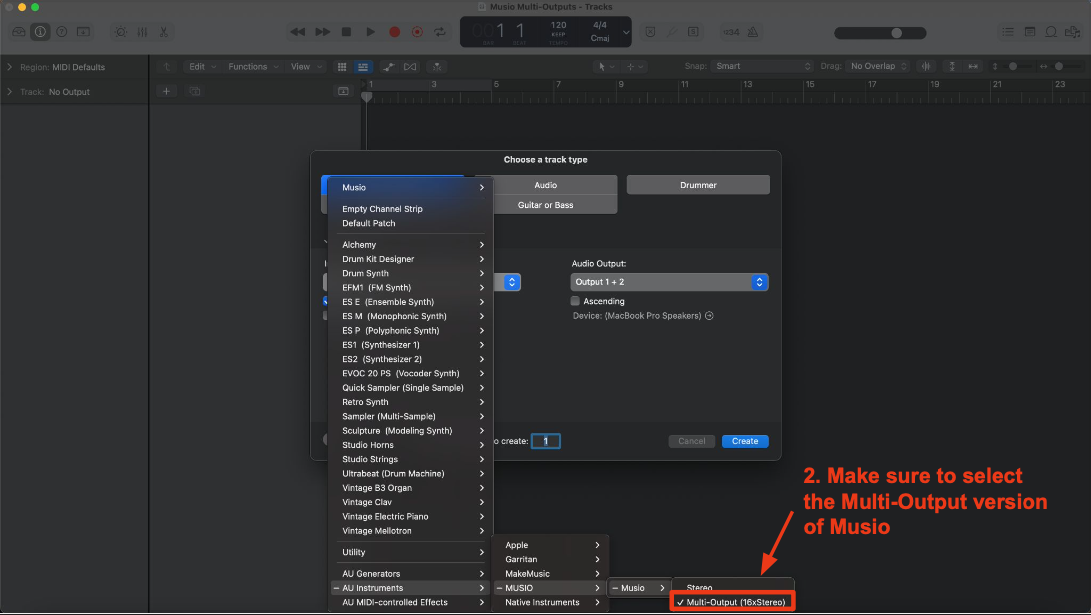Toggle the Count-in 1234 button
Image resolution: width=1091 pixels, height=615 pixels.
point(731,32)
